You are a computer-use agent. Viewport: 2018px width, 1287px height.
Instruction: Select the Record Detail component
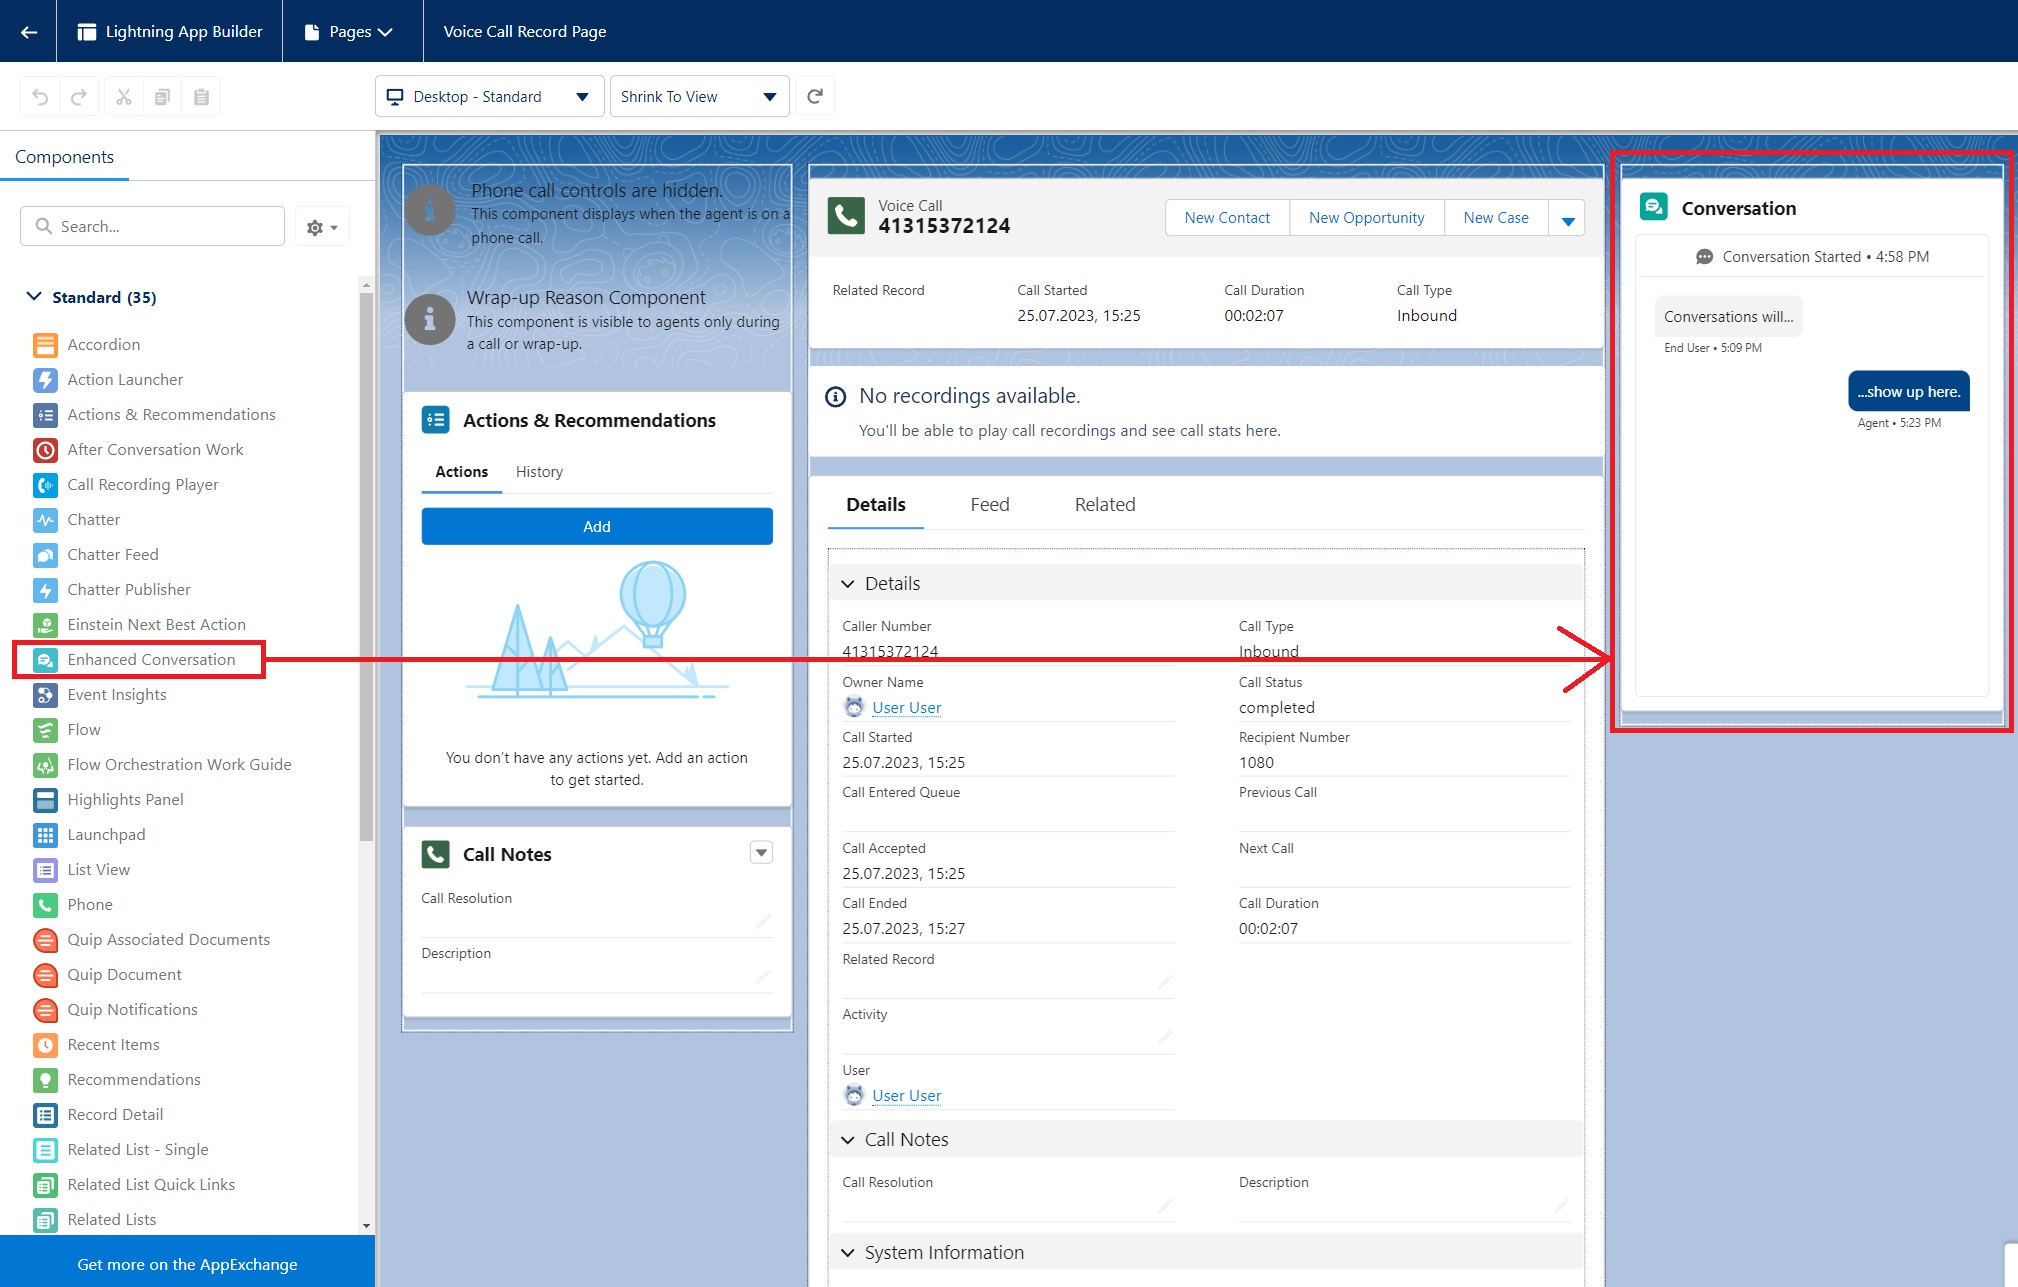98,1115
